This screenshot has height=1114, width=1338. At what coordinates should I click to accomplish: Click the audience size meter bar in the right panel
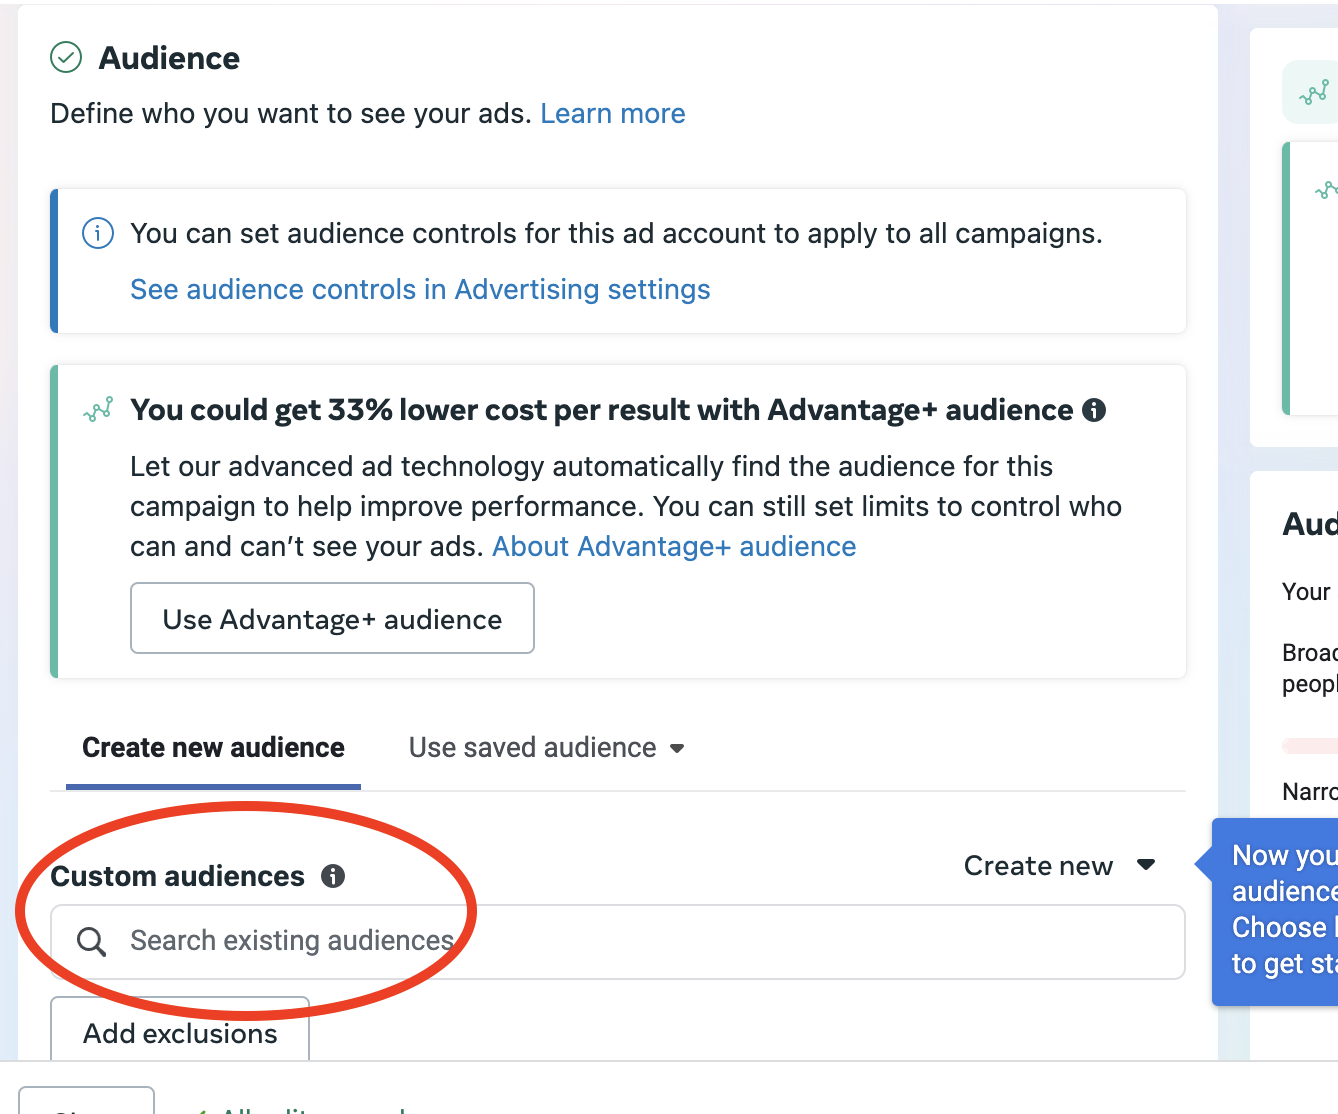(x=1312, y=745)
